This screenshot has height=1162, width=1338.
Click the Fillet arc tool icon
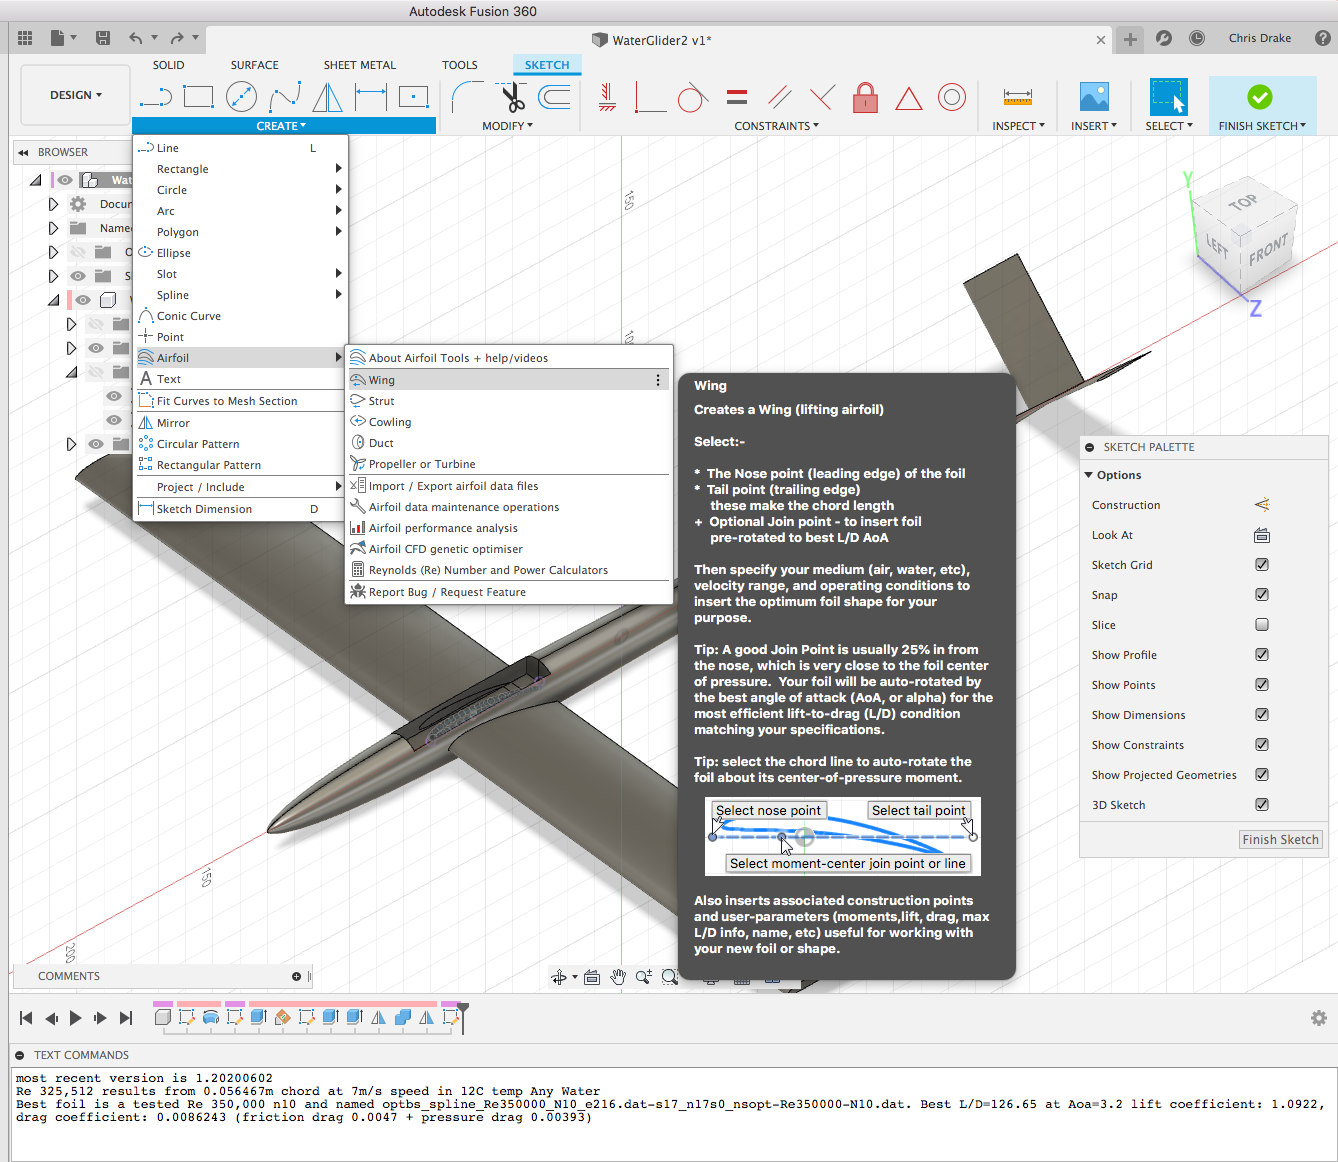pos(466,97)
